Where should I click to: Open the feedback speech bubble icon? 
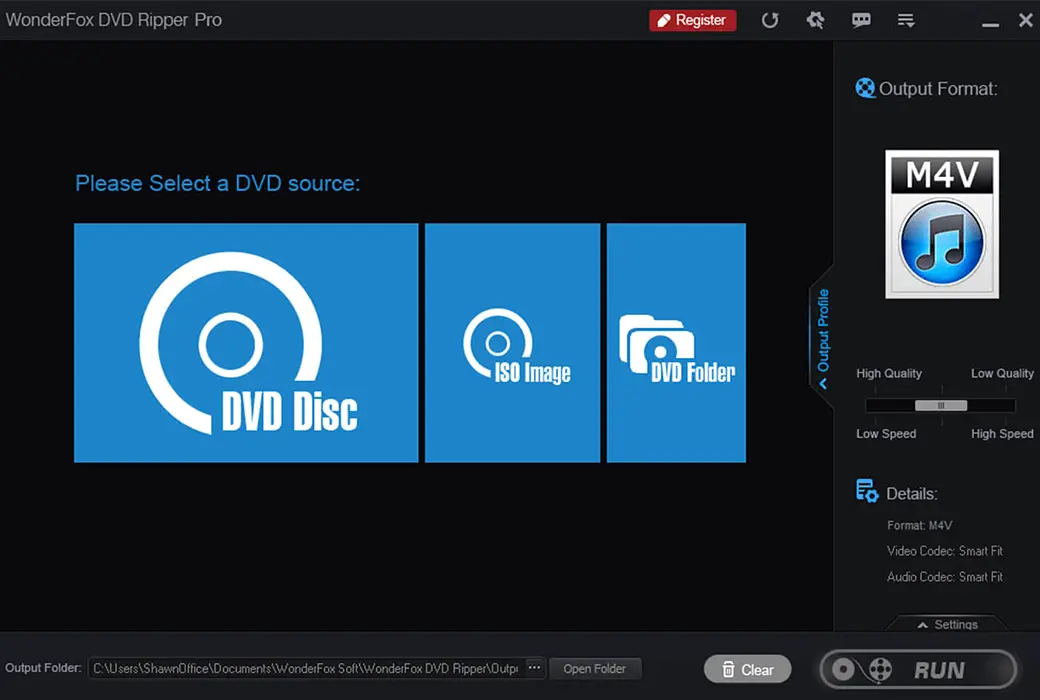coord(861,21)
